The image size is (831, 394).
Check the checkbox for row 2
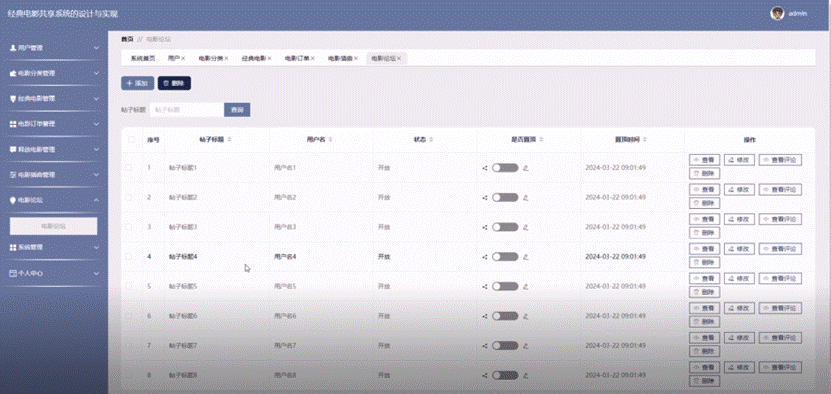tap(128, 197)
